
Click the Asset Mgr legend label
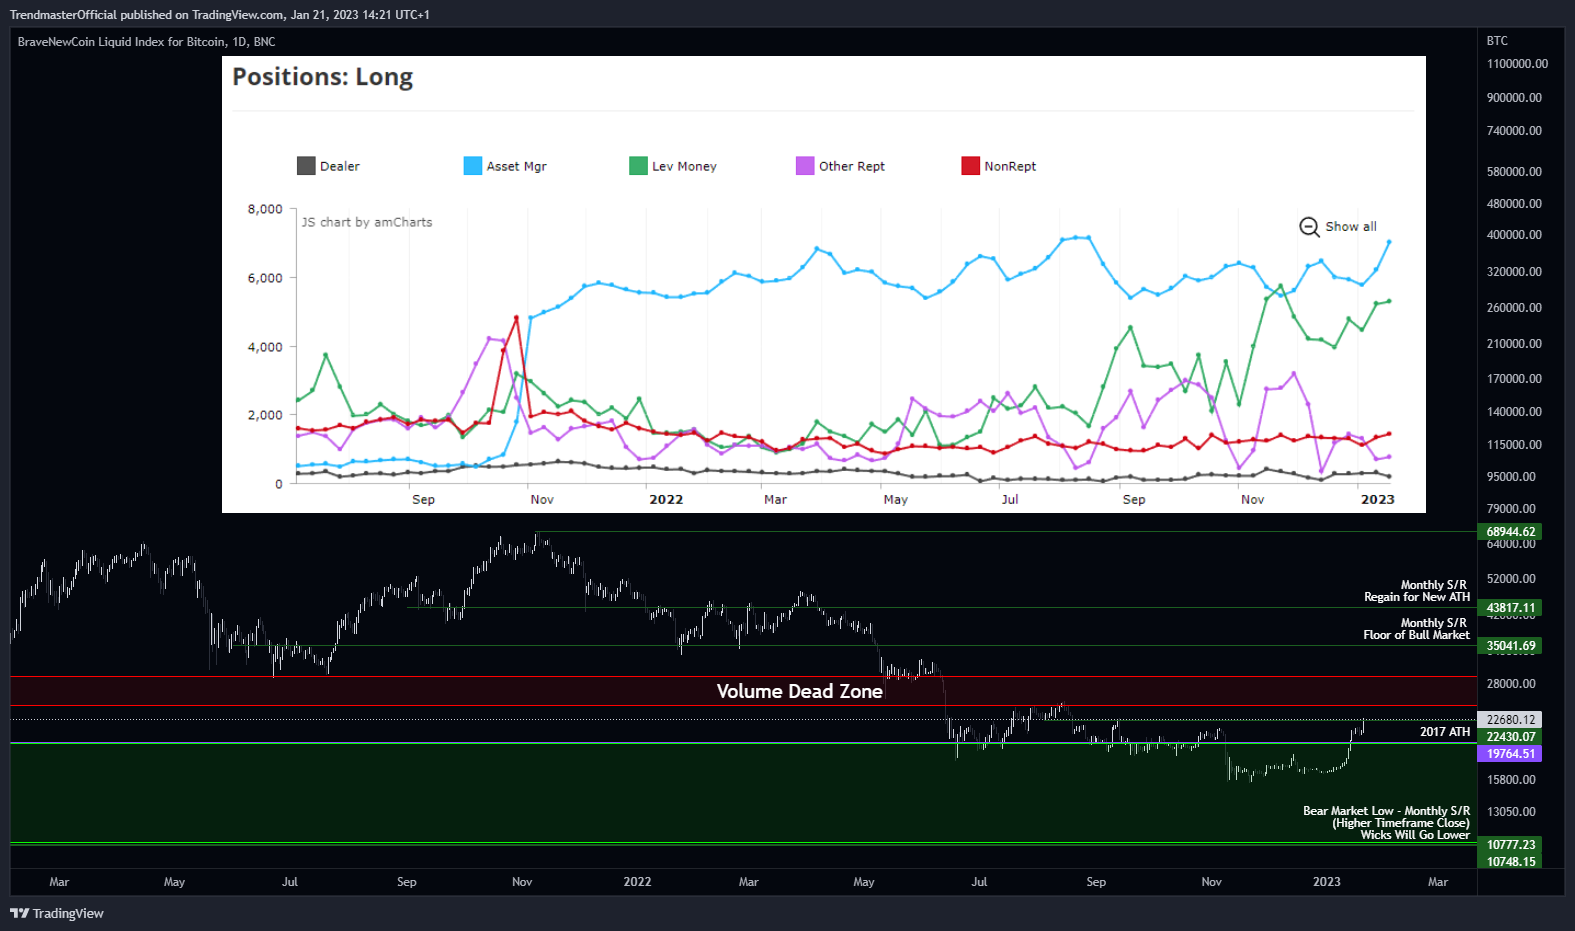(x=517, y=166)
